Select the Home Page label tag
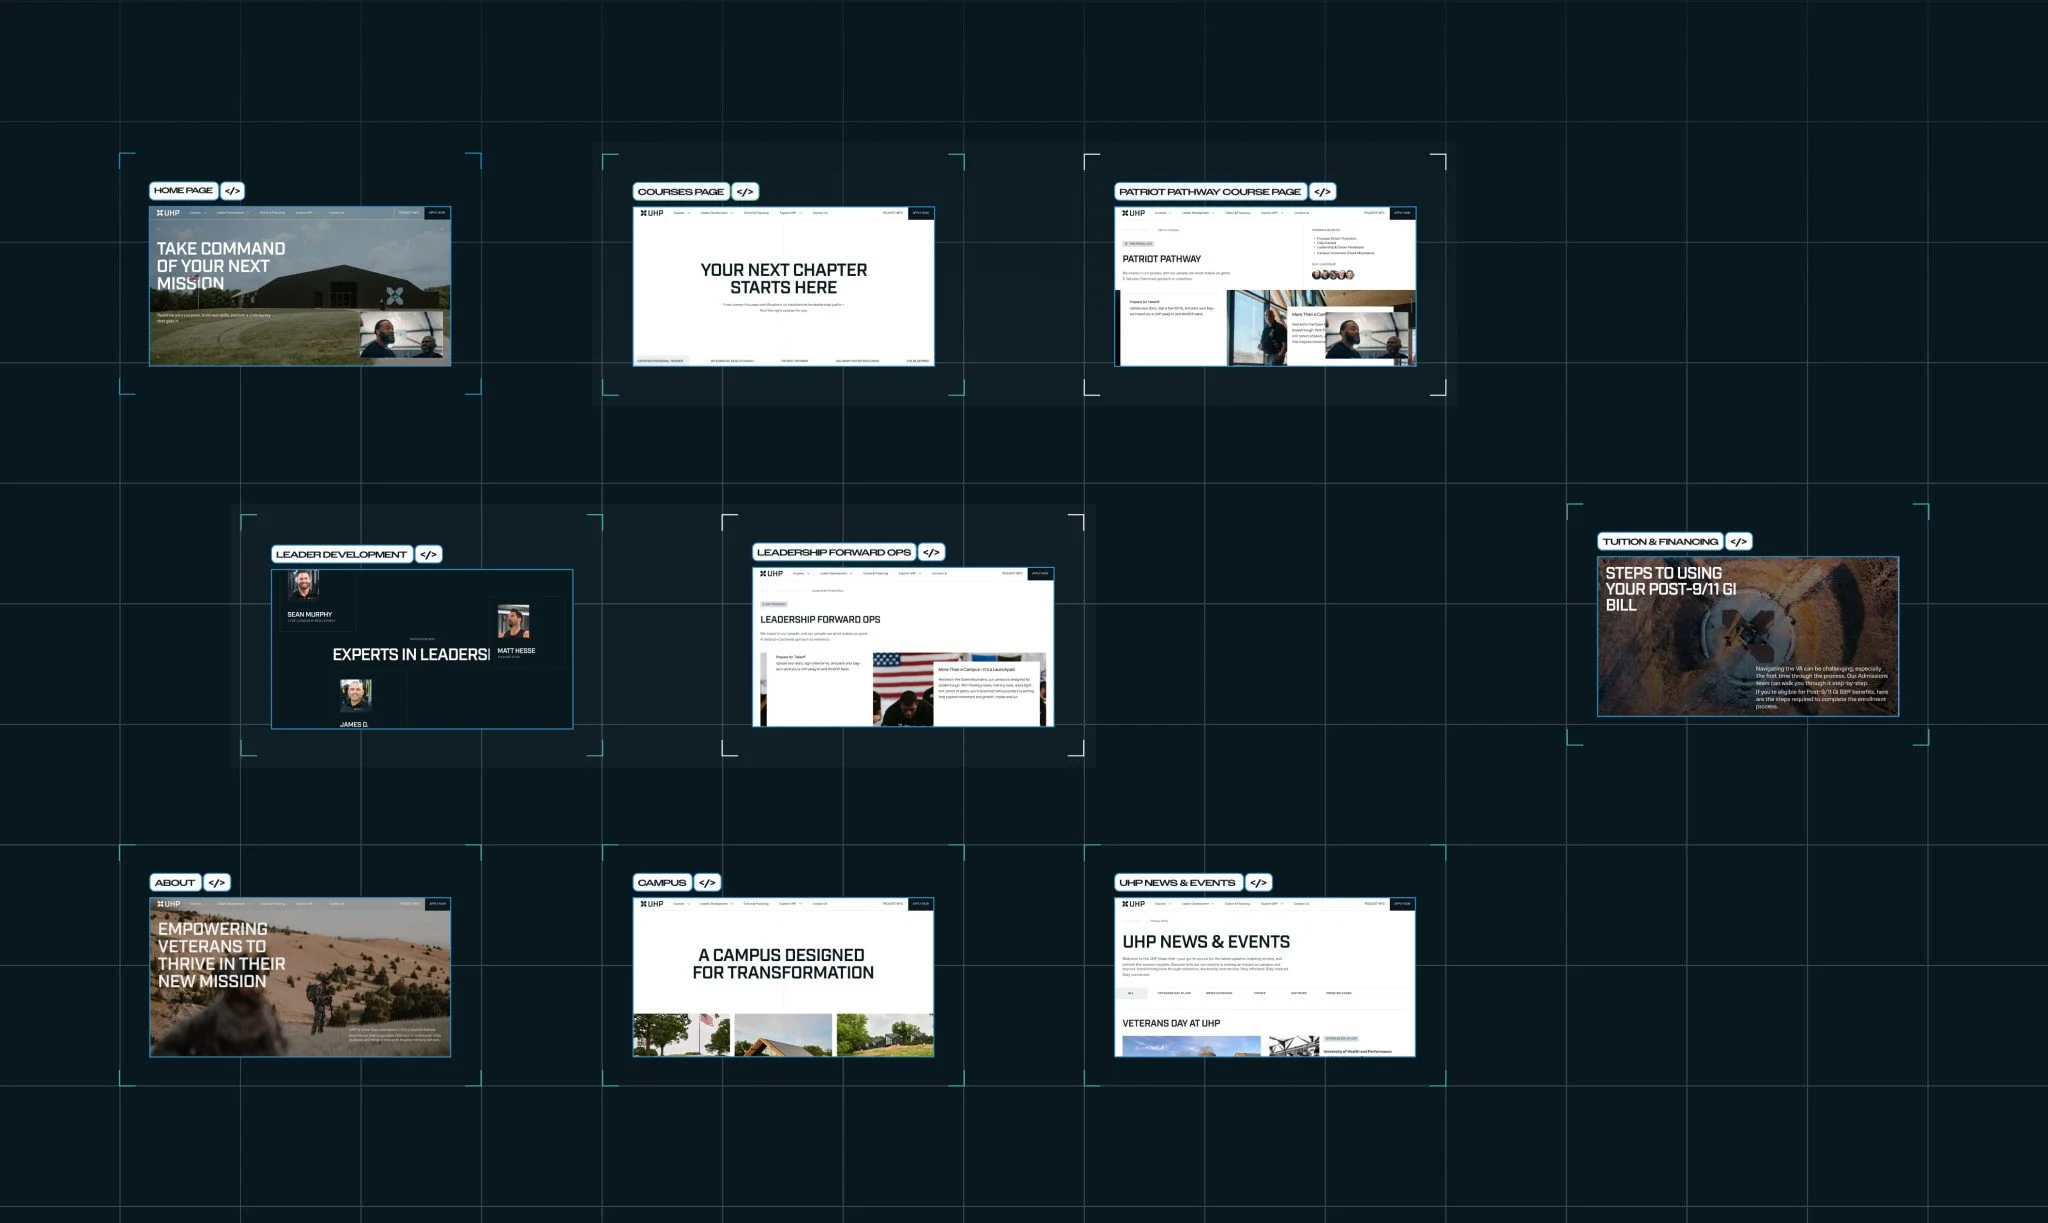The width and height of the screenshot is (2048, 1223). pos(183,190)
